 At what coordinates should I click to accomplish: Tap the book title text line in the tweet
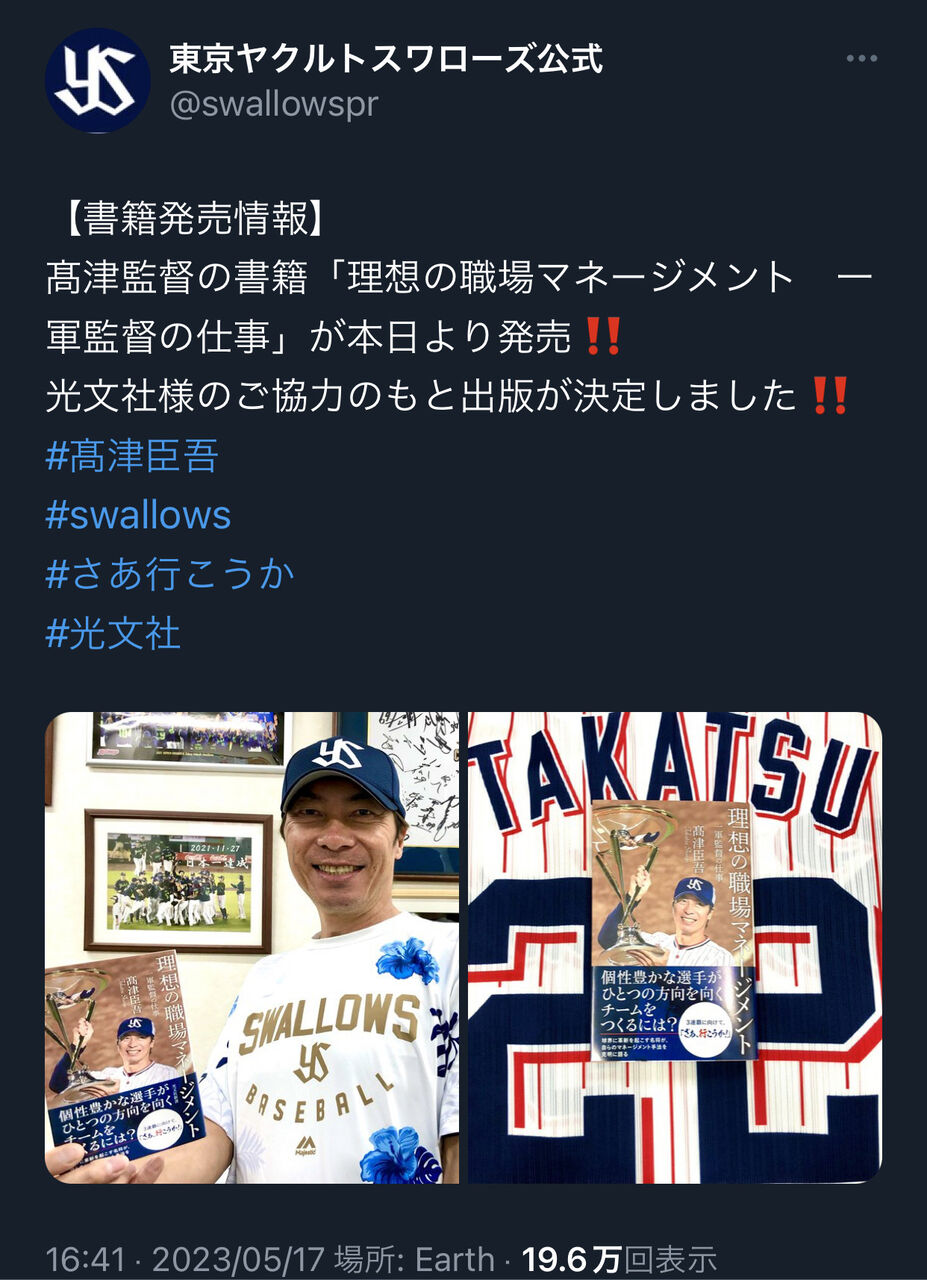pyautogui.click(x=458, y=308)
